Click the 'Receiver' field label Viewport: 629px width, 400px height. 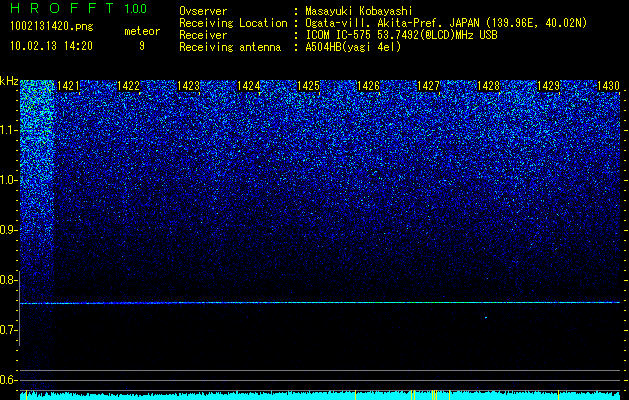coord(203,35)
